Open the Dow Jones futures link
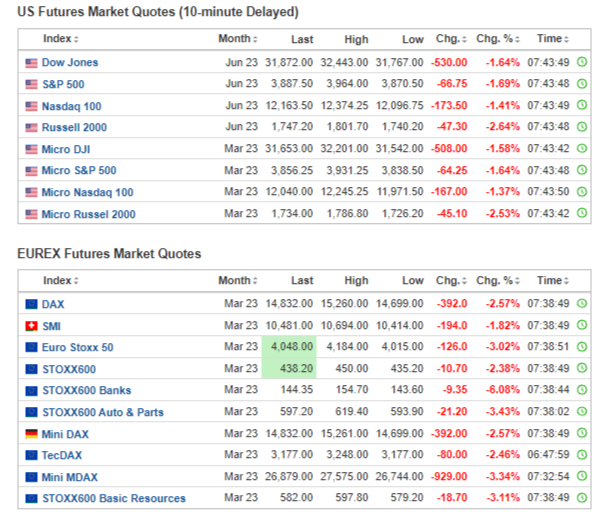Viewport: 607px width, 519px height. pos(70,62)
